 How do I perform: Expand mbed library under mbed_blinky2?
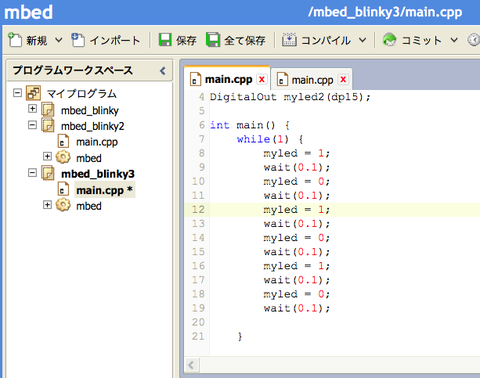point(47,156)
